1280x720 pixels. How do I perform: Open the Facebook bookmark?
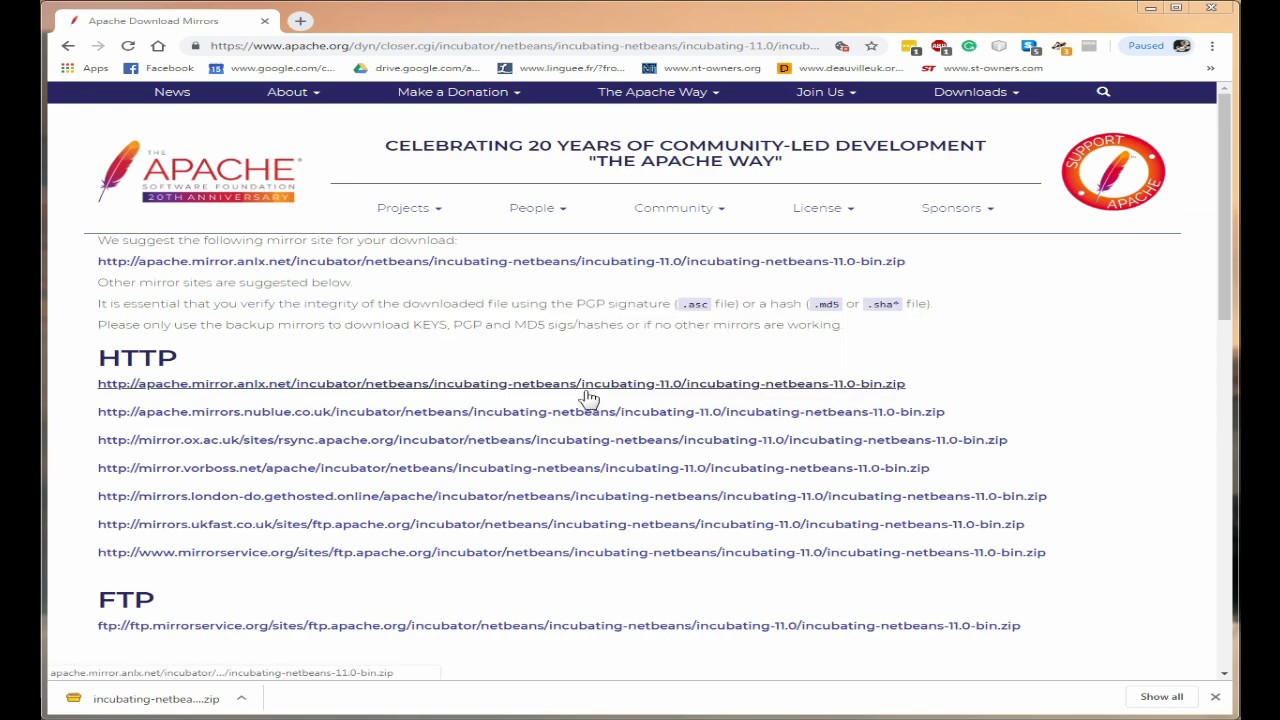pyautogui.click(x=159, y=68)
